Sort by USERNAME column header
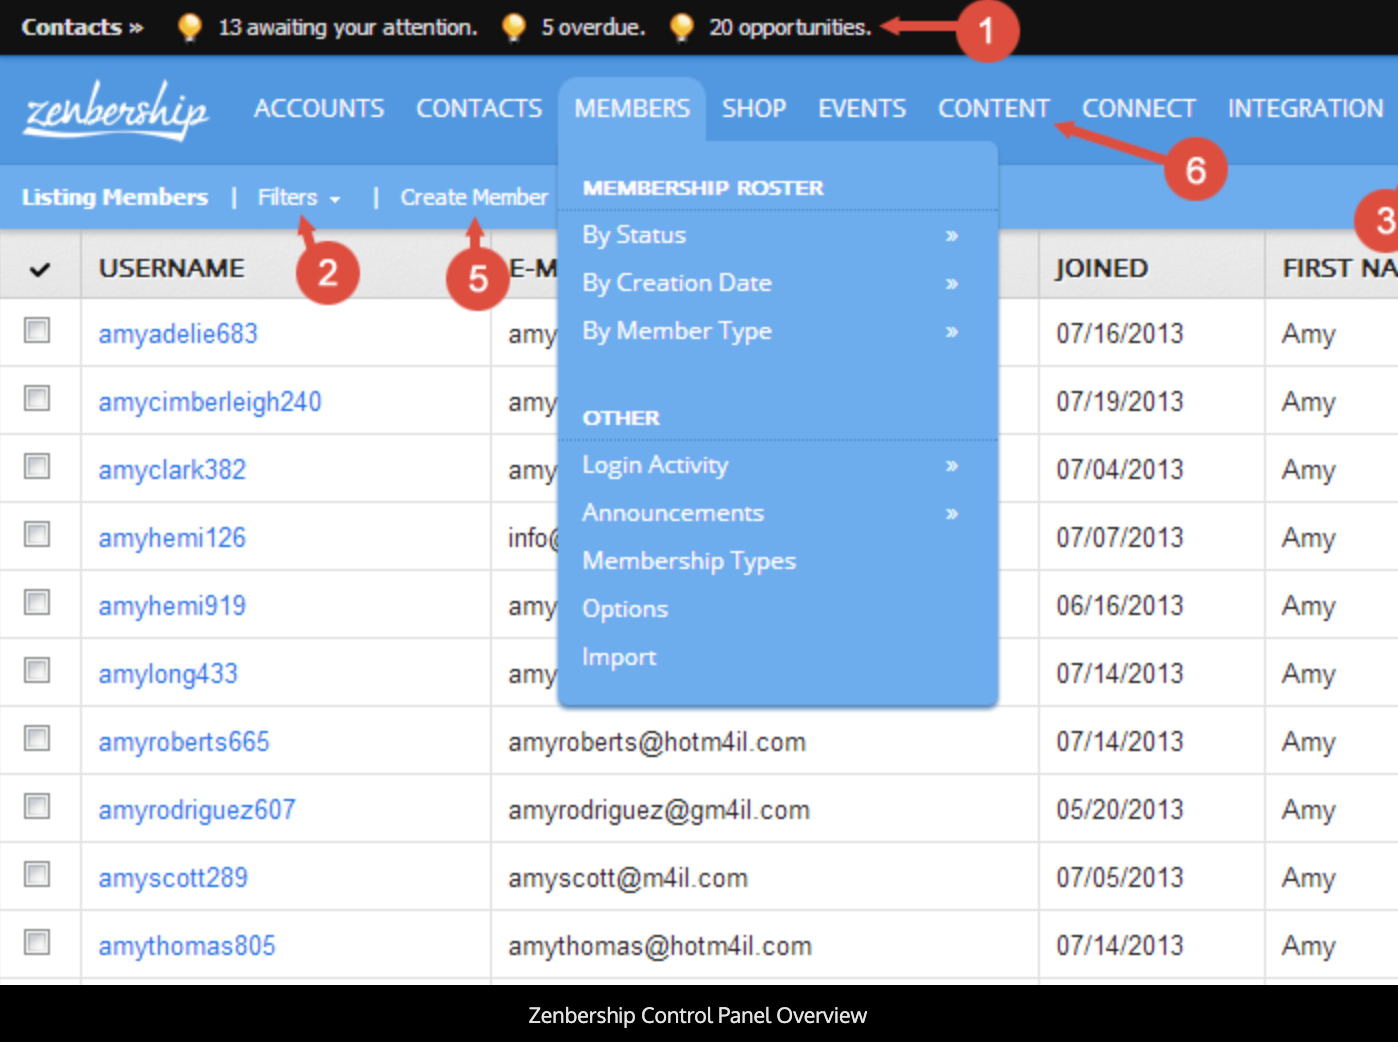1398x1042 pixels. tap(172, 268)
